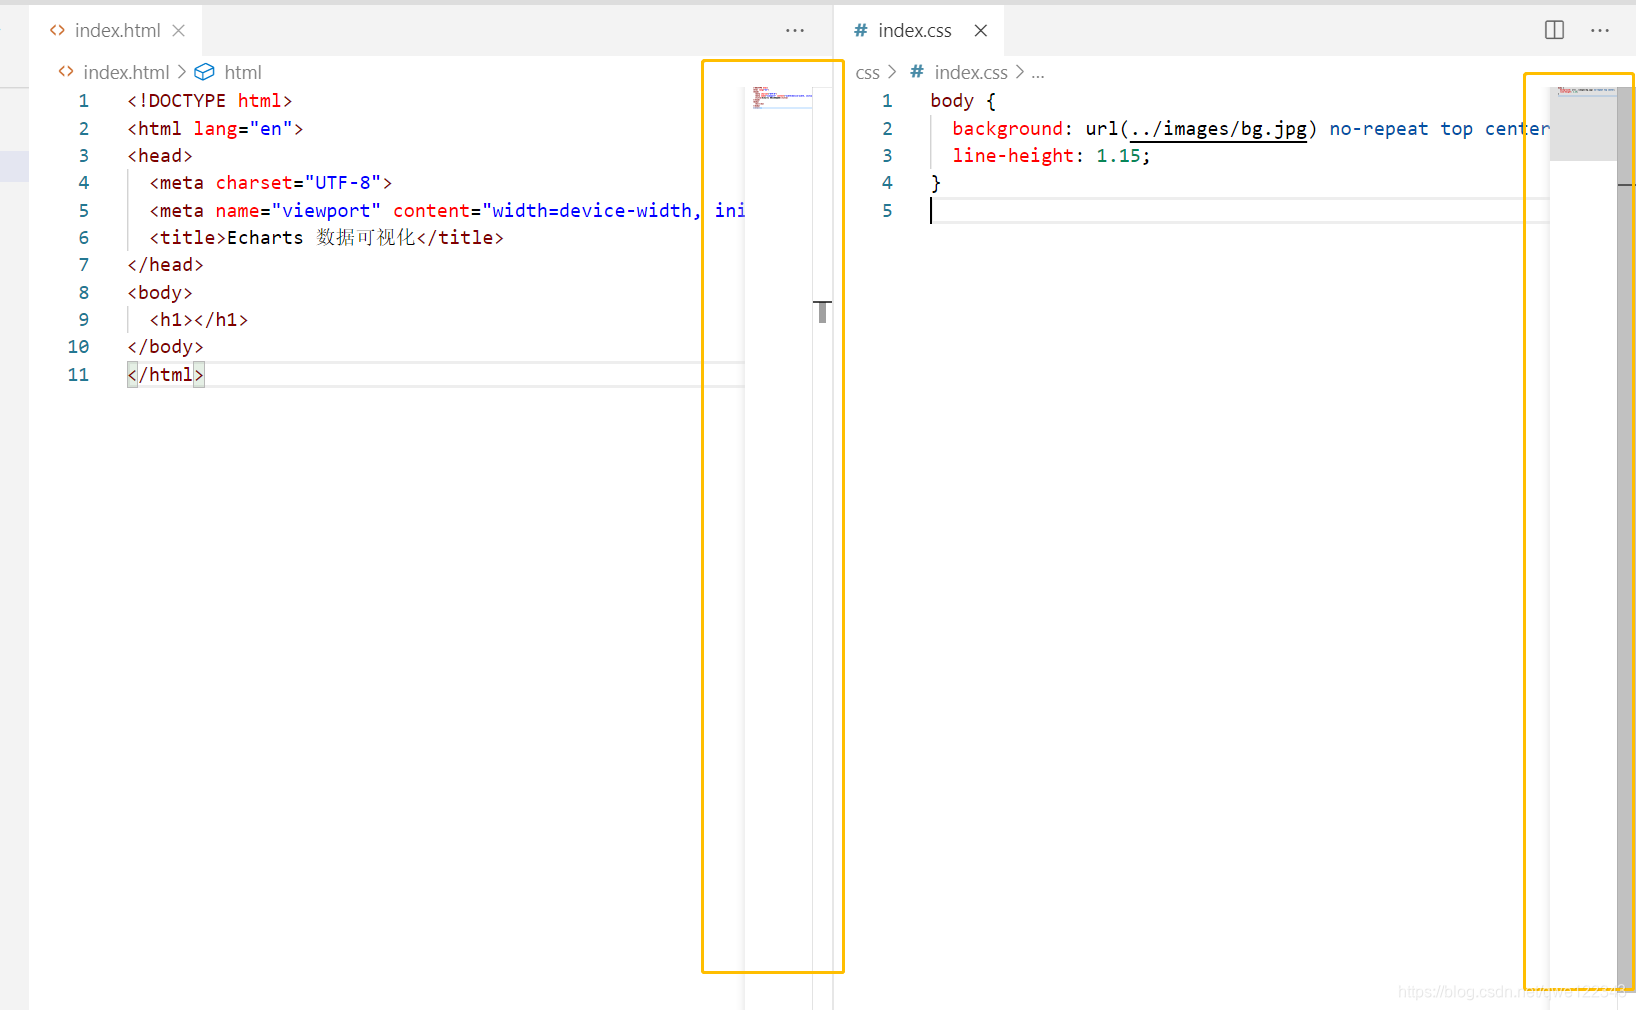Click the line-height: 1.15 declaration
Screen dimensions: 1636x1010
(x=1051, y=156)
